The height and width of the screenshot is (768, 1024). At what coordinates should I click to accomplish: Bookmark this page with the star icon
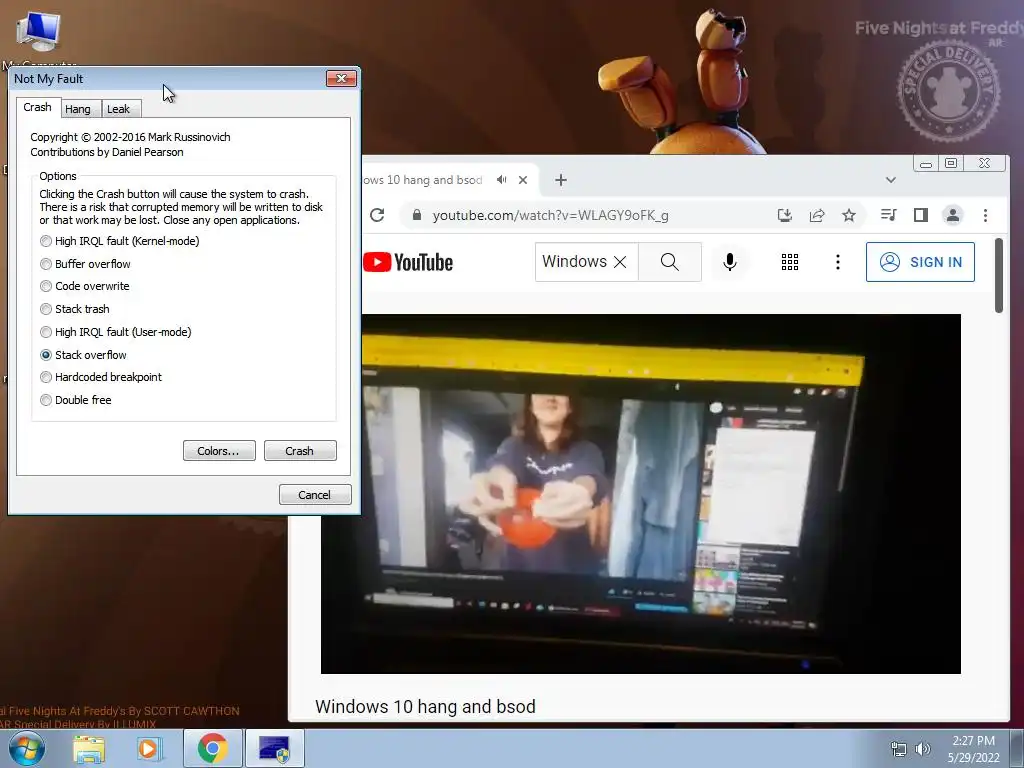pos(848,215)
